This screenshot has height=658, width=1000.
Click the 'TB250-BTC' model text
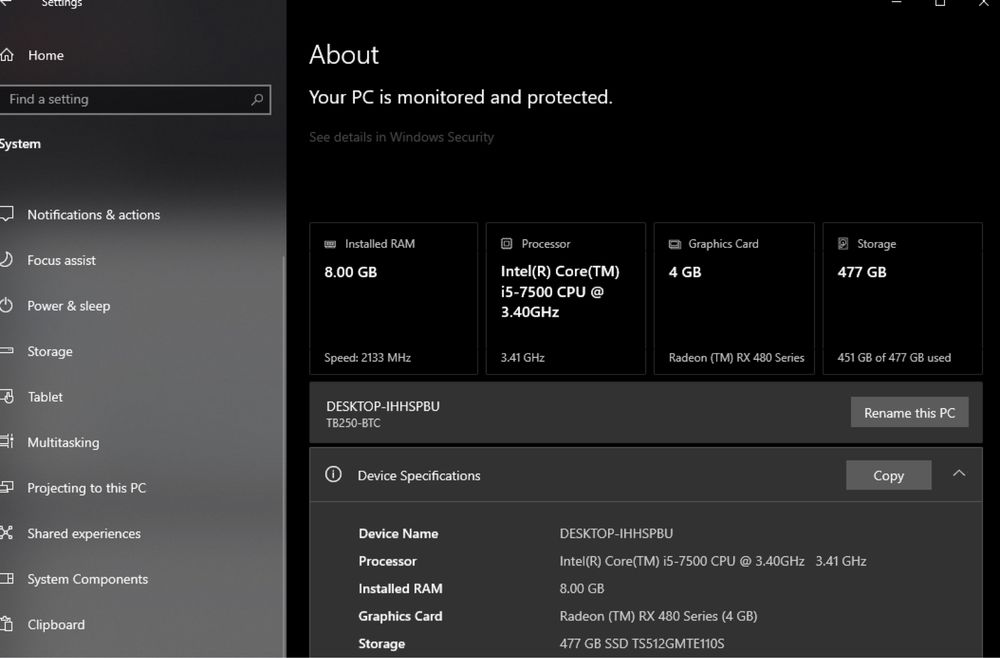click(353, 423)
